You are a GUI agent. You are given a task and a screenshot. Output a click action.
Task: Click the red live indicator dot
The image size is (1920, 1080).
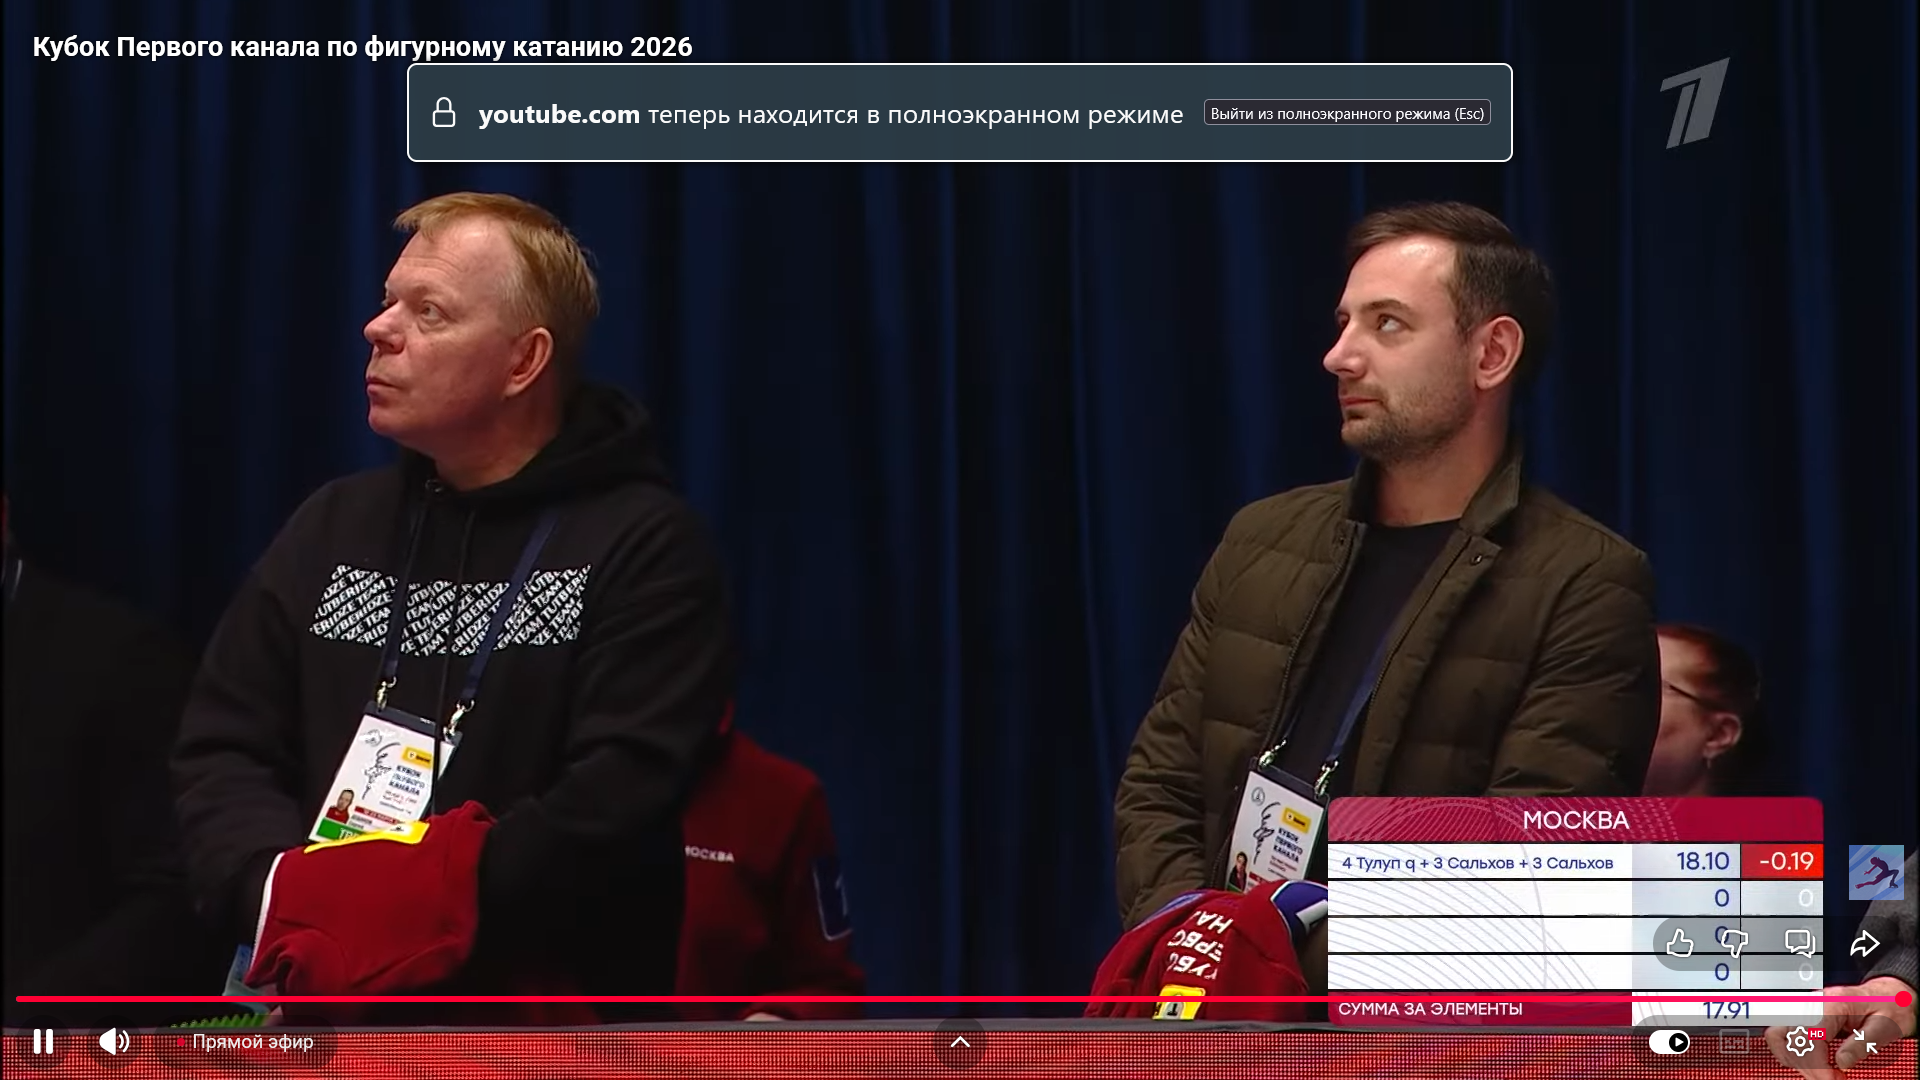pos(181,1042)
